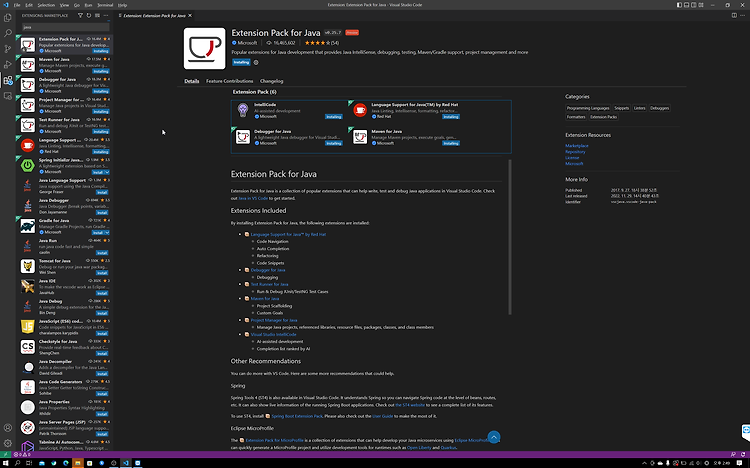Open Install dropdown arrow for Spring Initializr Java
Viewport: 750px width, 468px height.
pyautogui.click(x=107, y=172)
